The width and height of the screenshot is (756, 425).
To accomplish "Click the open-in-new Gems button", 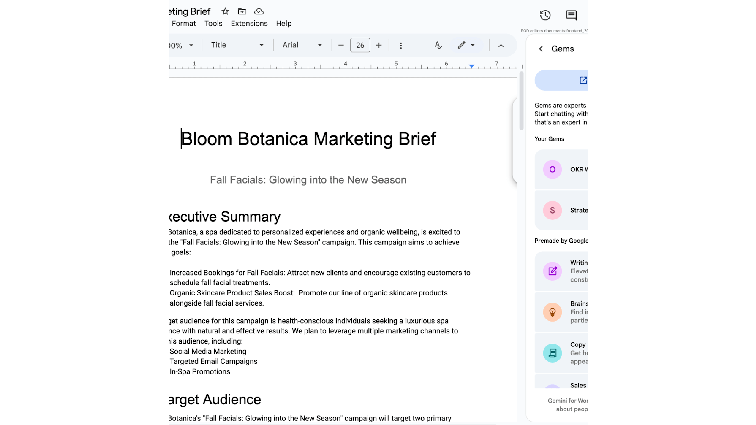I will (x=562, y=81).
